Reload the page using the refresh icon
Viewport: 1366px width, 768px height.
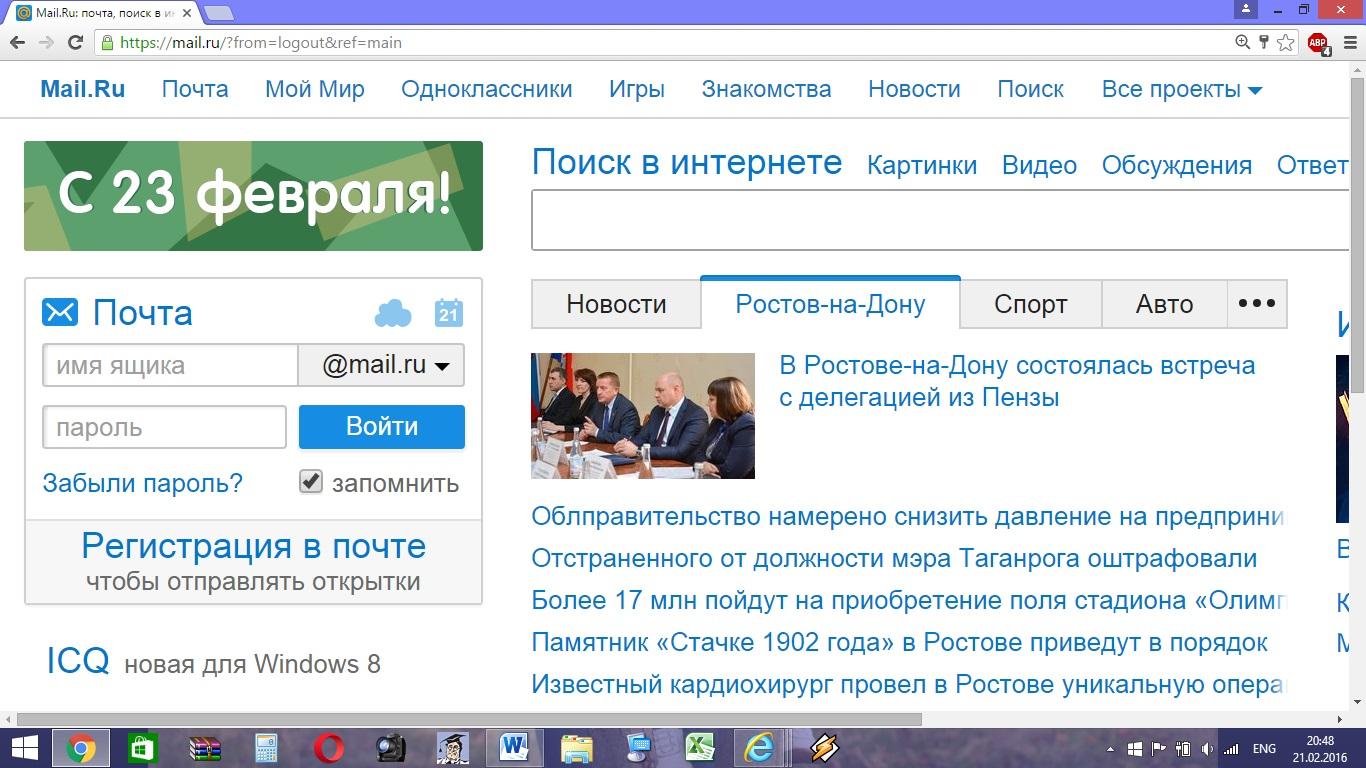tap(75, 43)
